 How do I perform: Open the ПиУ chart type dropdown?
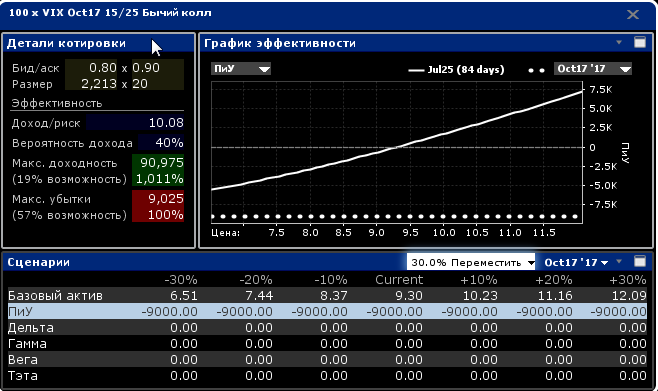[241, 69]
